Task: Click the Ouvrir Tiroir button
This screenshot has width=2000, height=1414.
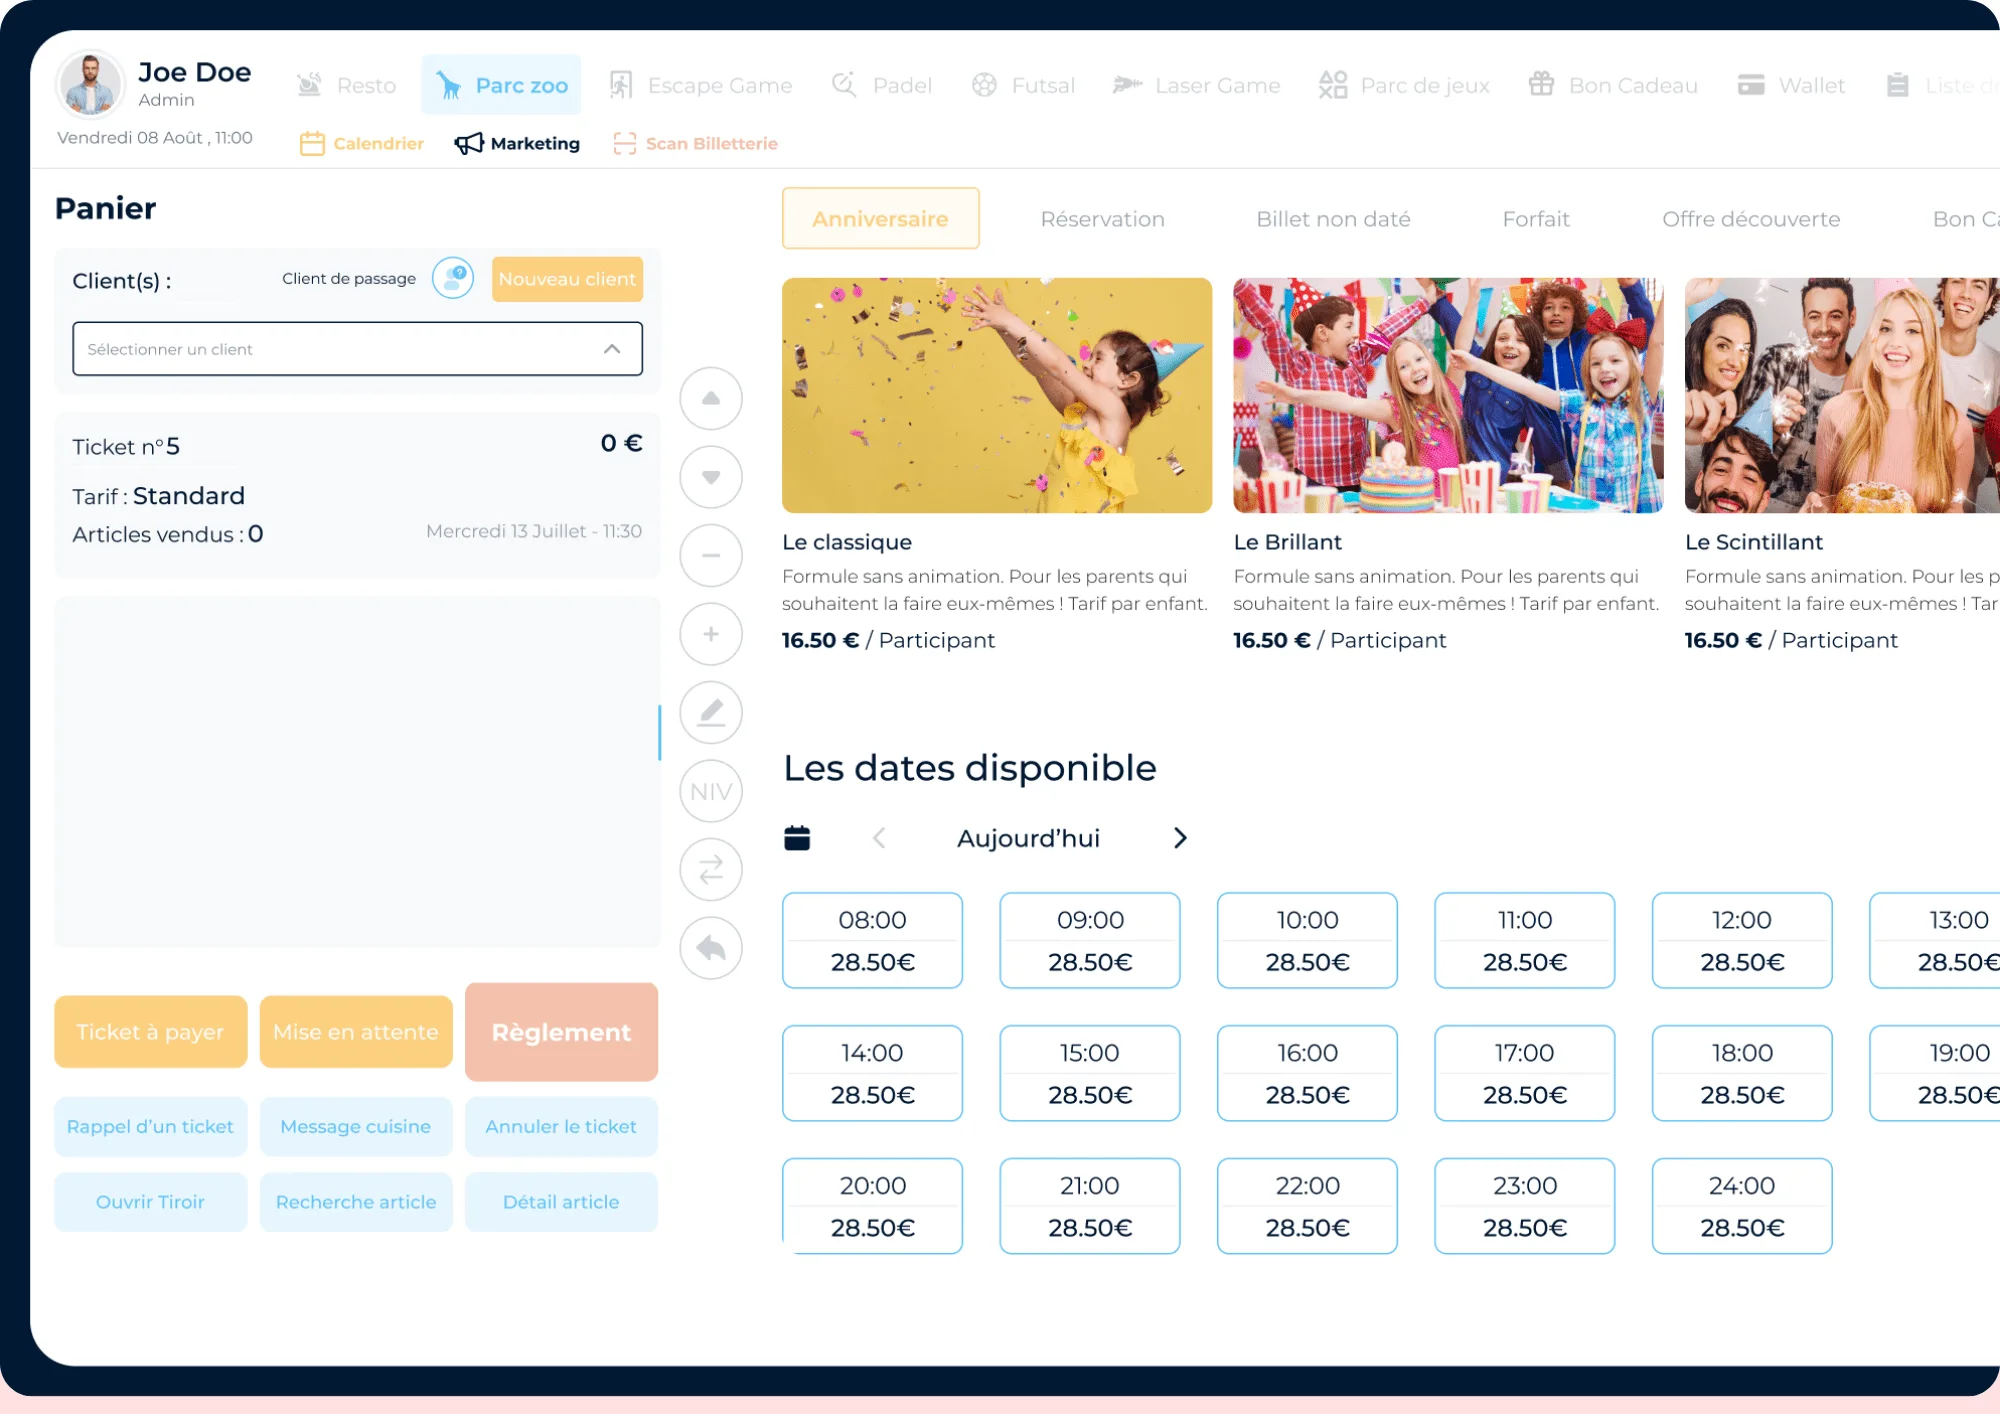Action: click(150, 1201)
